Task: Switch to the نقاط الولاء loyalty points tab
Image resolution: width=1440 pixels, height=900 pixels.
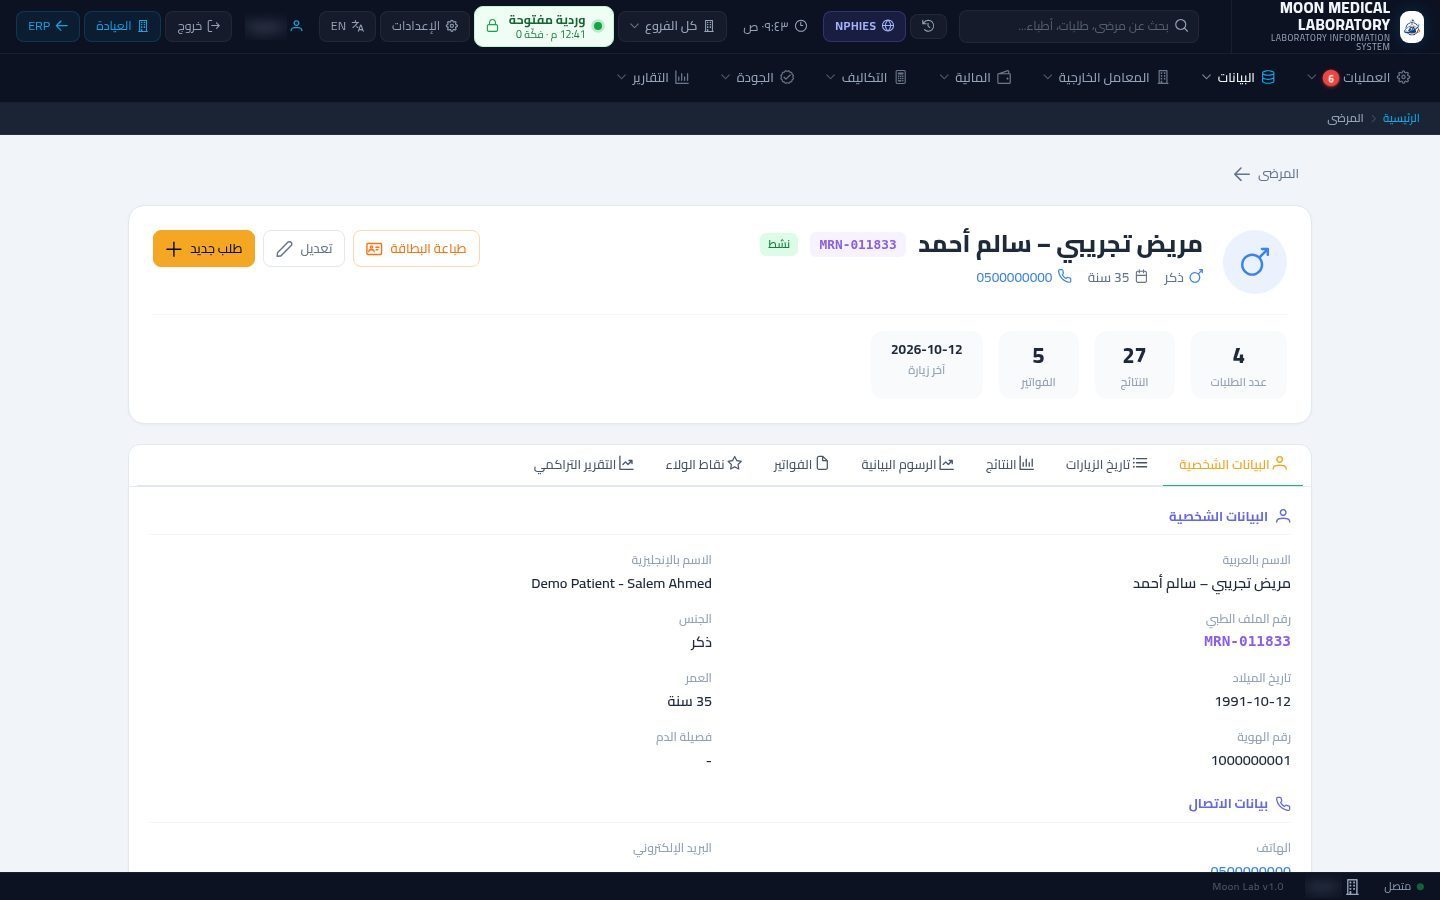Action: [703, 465]
